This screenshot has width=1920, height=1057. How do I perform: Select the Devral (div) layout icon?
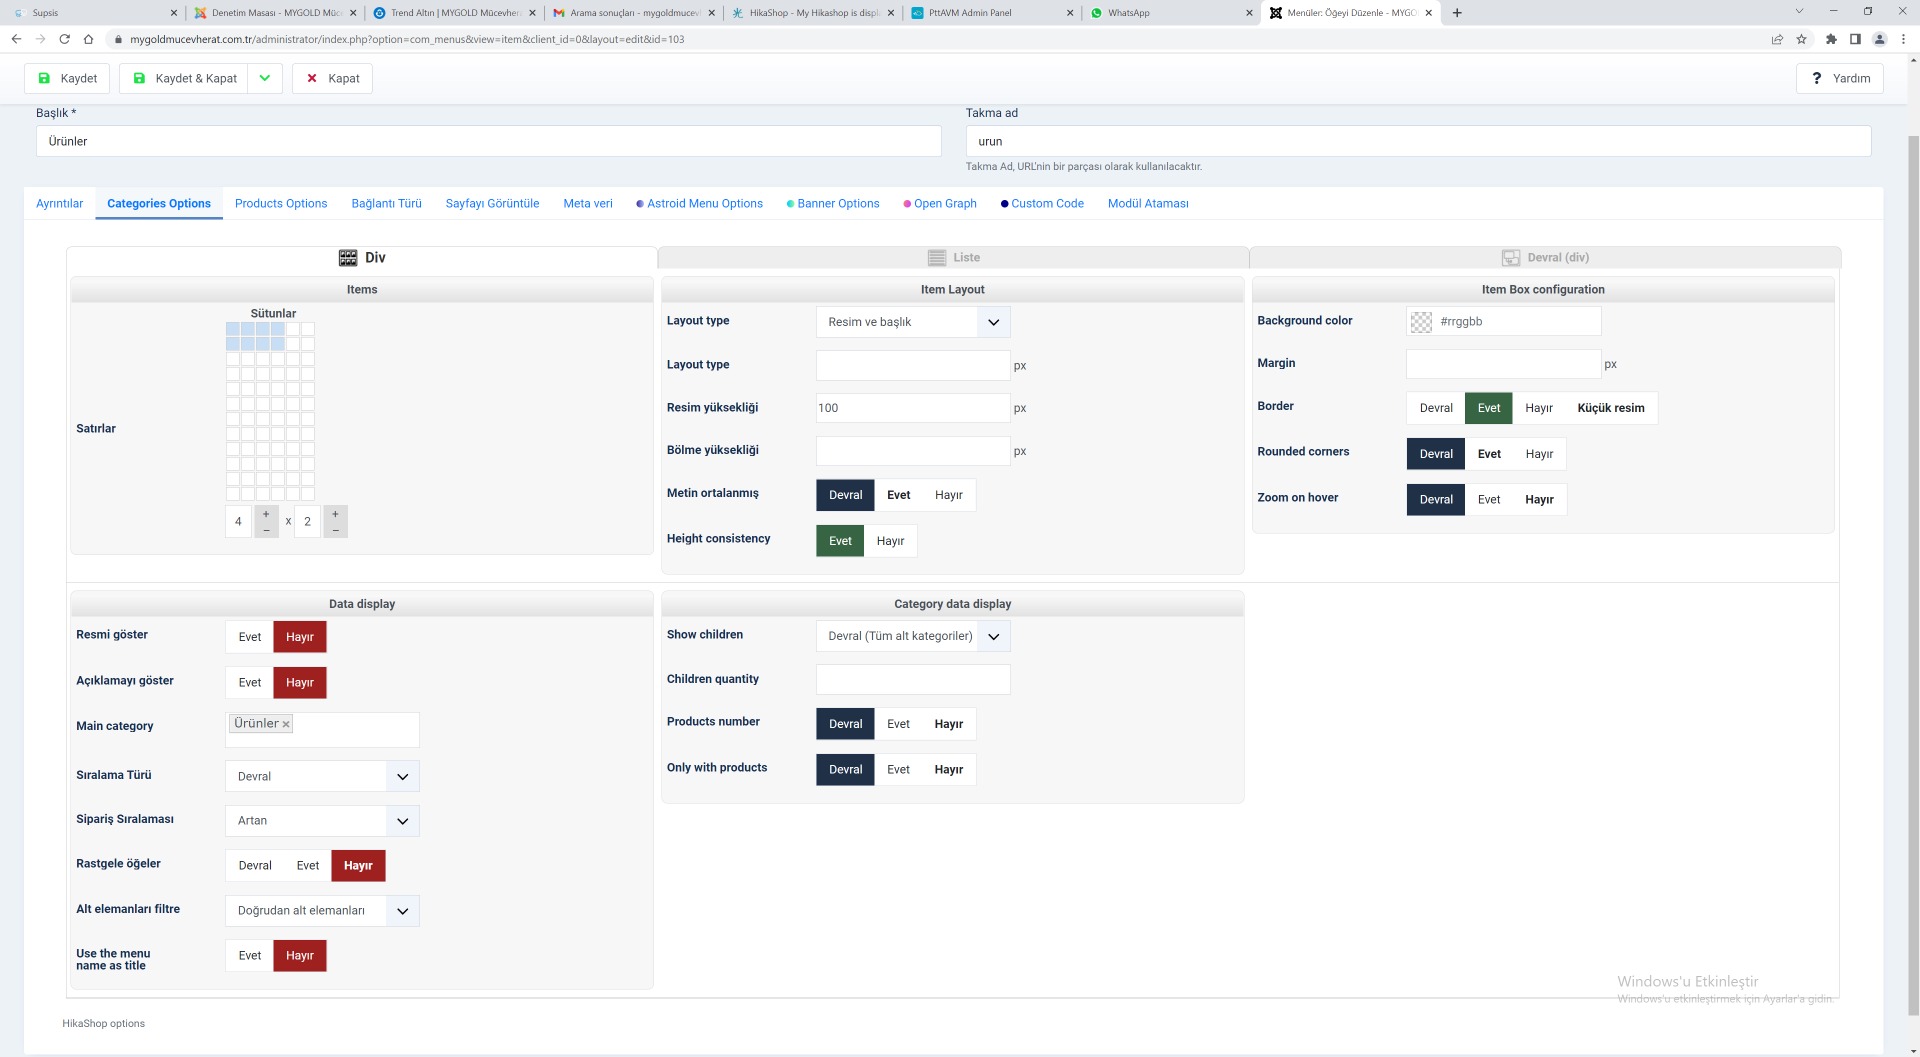(1511, 258)
